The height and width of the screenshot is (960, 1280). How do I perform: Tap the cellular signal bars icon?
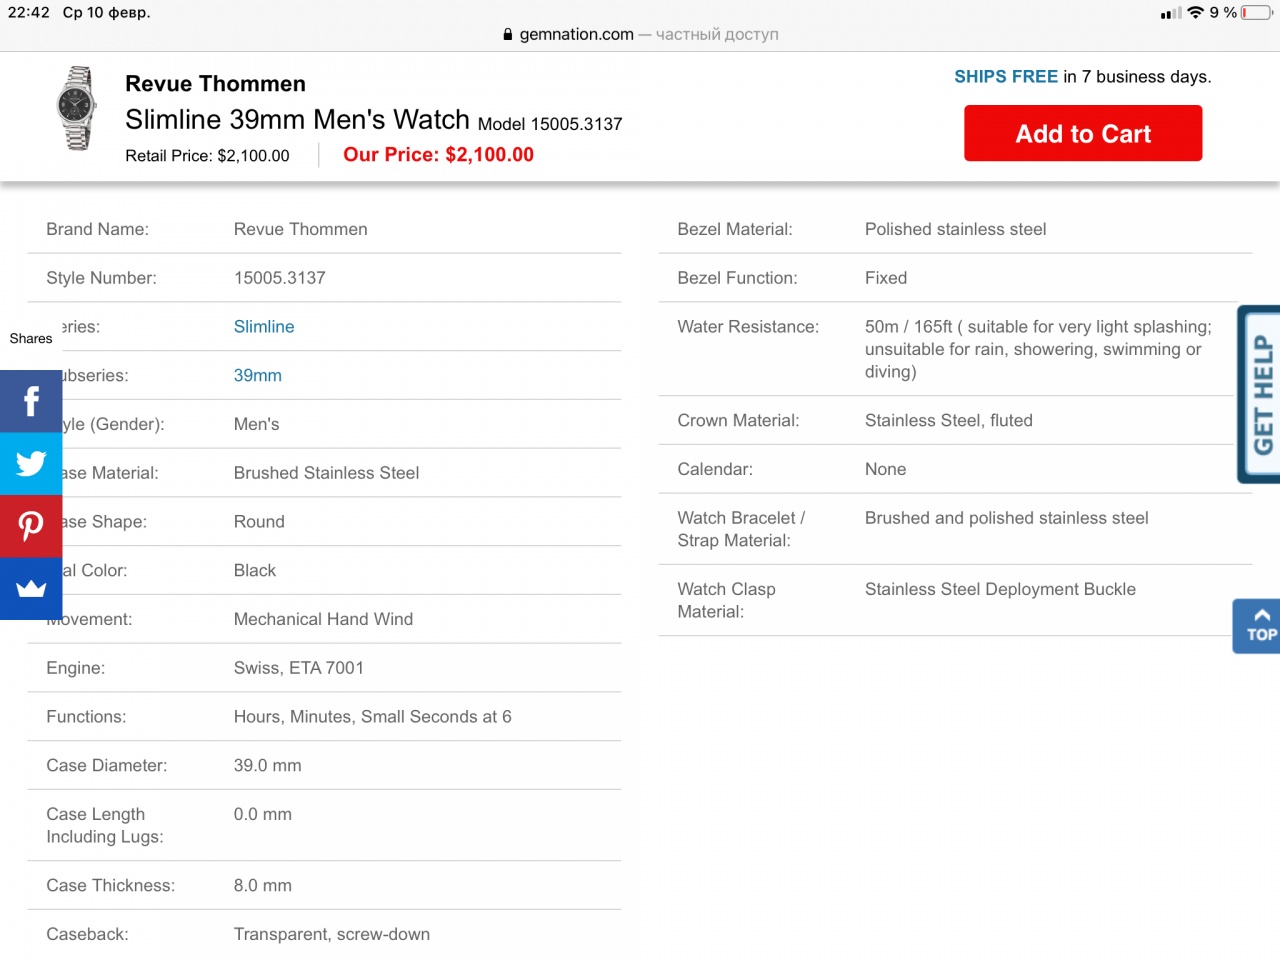[1170, 13]
